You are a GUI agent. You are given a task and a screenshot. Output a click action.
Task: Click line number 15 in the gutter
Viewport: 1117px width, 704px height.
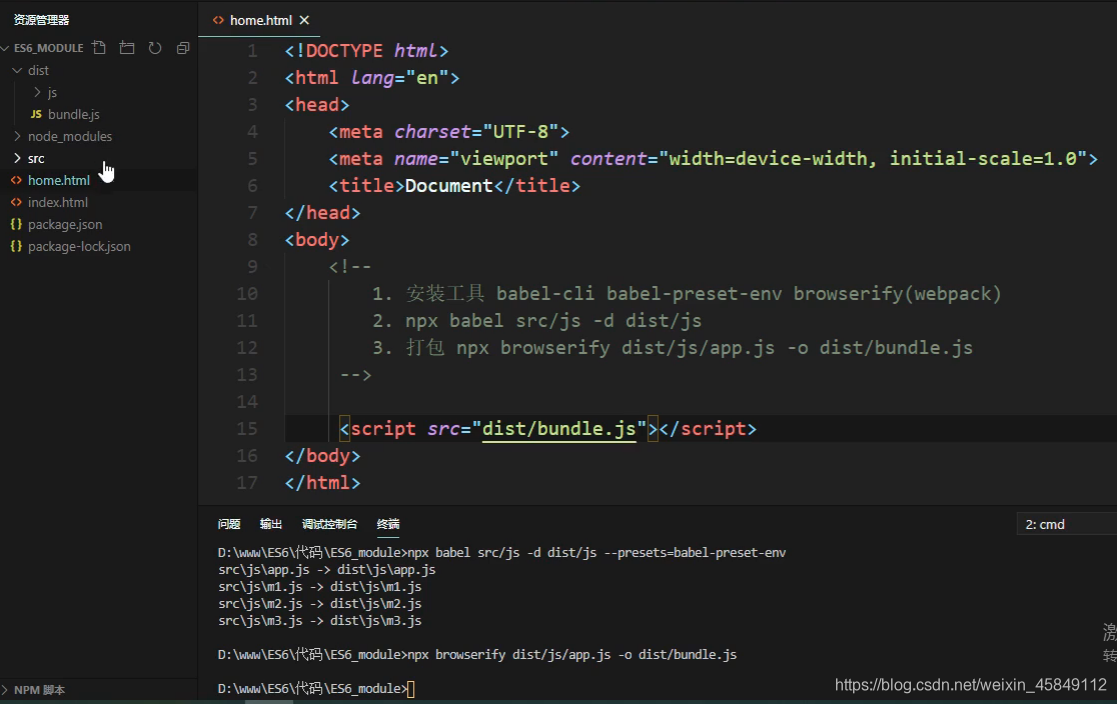point(247,428)
